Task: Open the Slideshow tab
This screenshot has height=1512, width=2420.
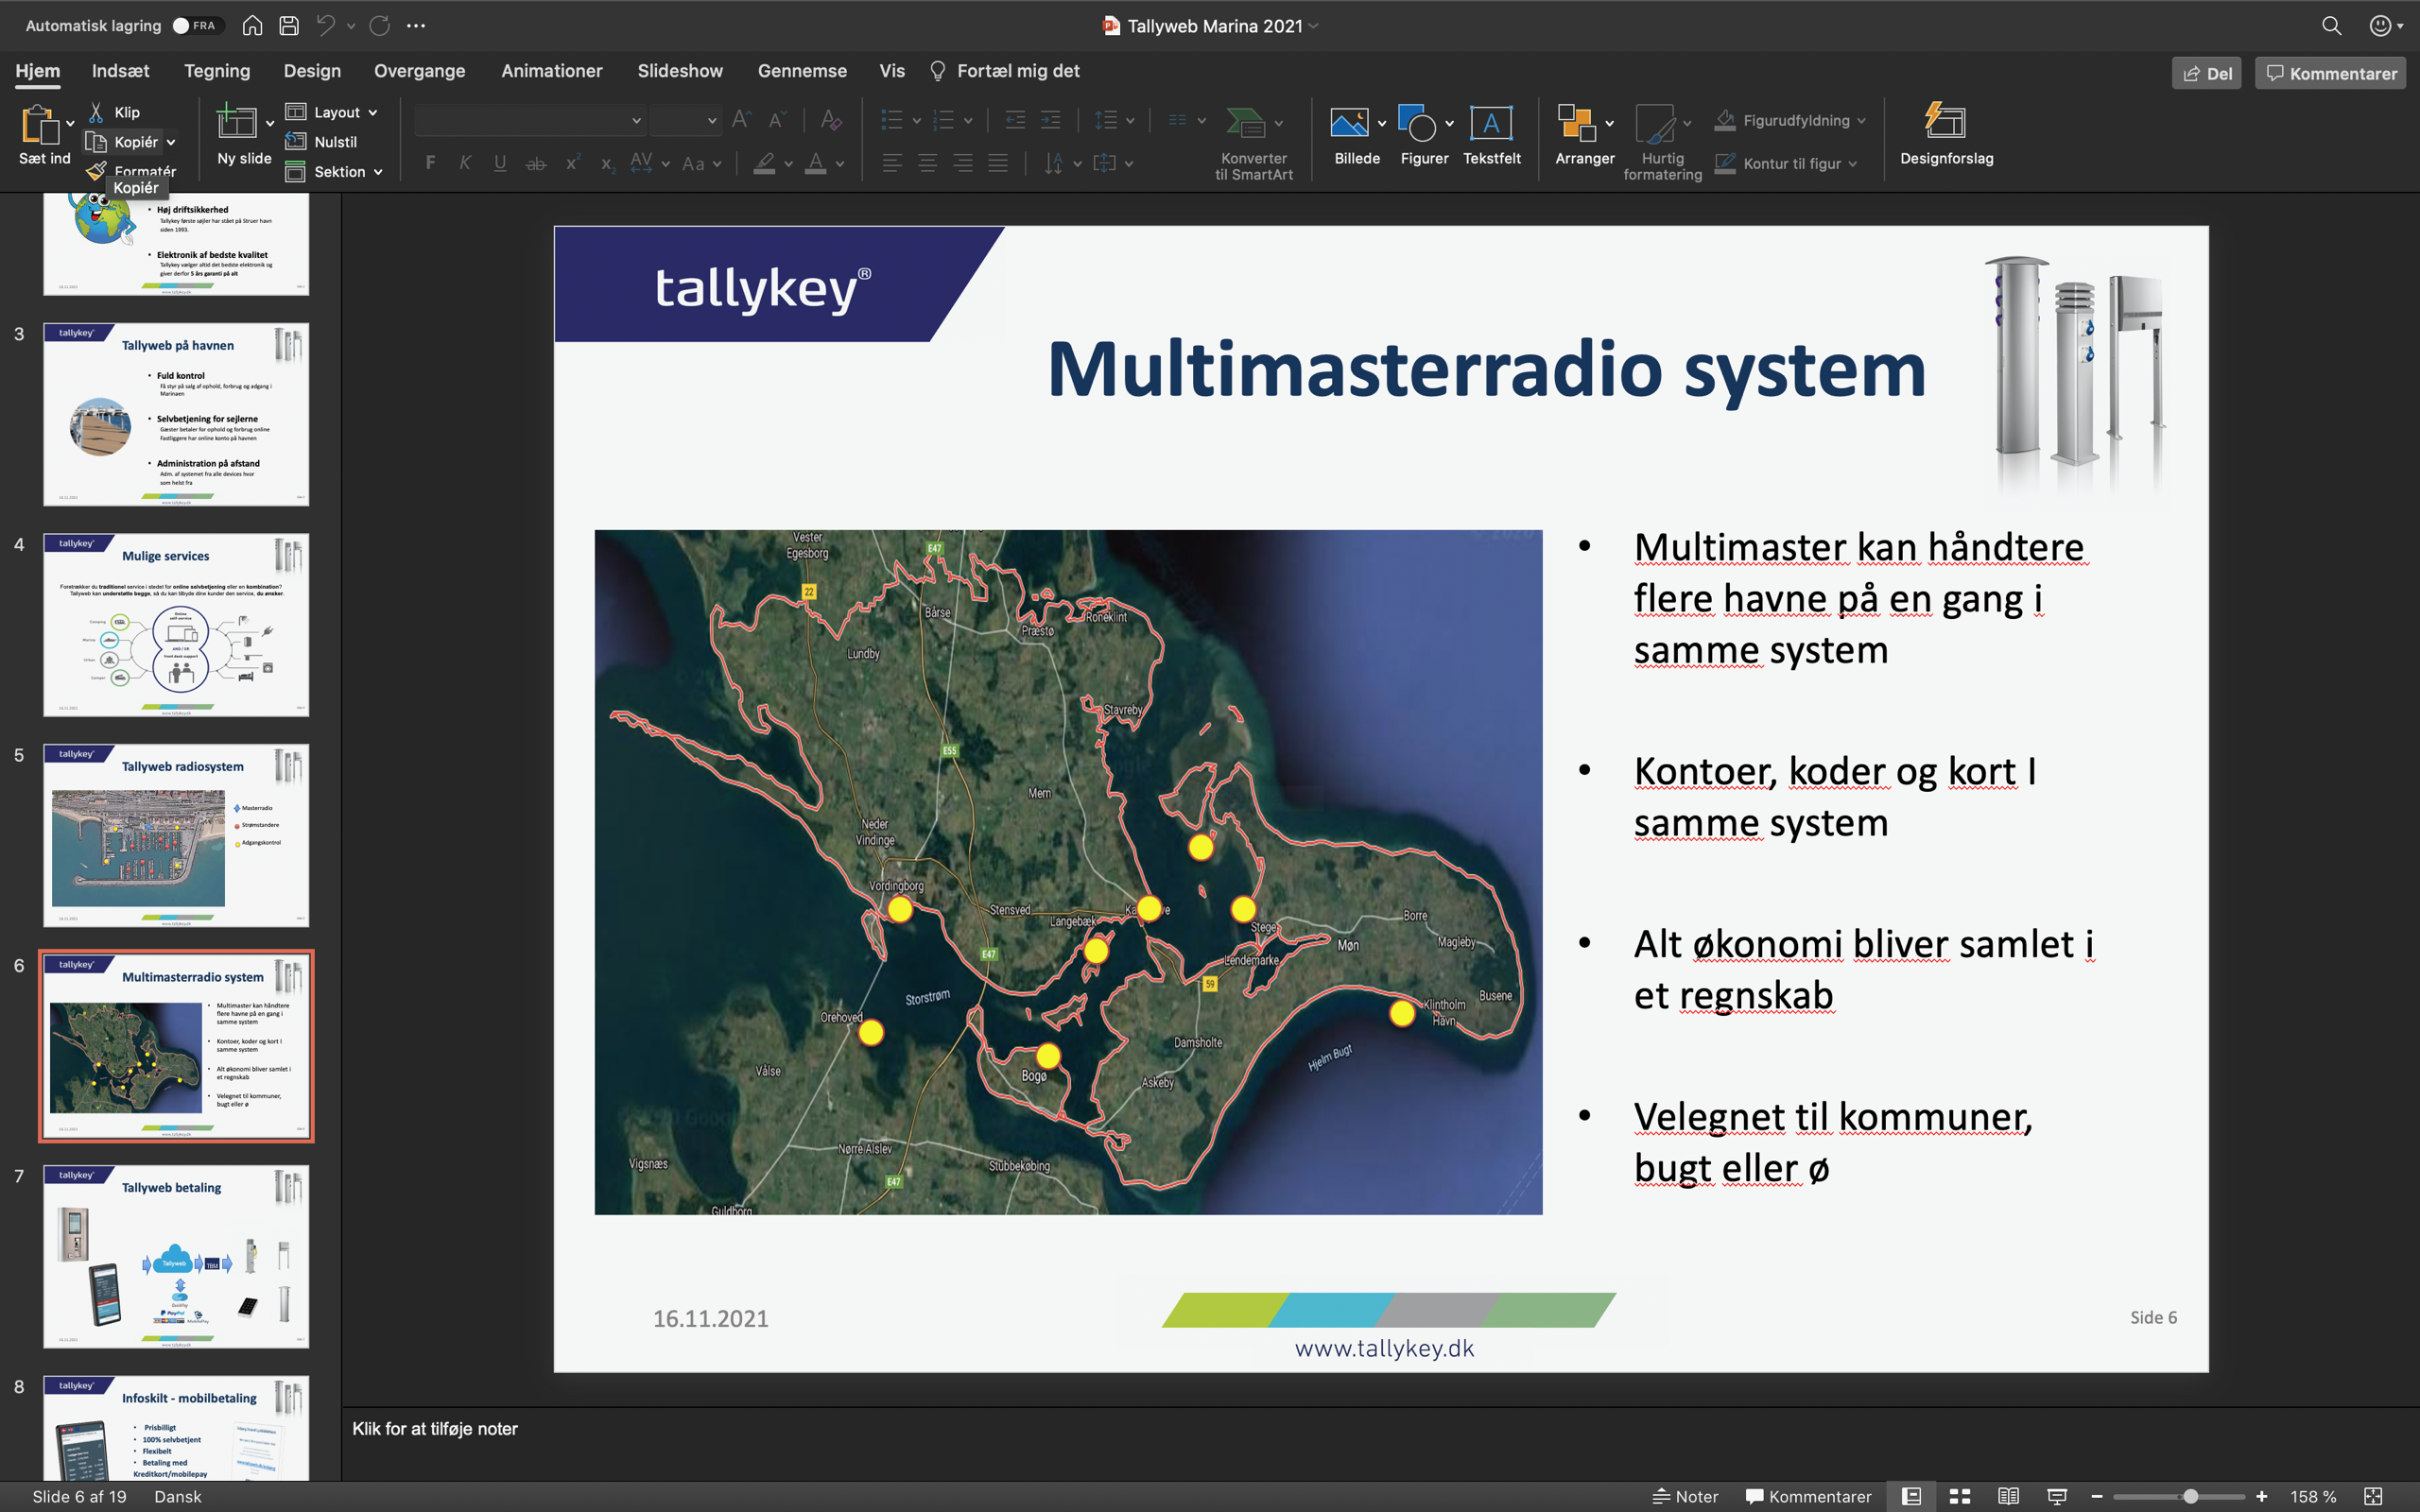Action: (x=680, y=71)
